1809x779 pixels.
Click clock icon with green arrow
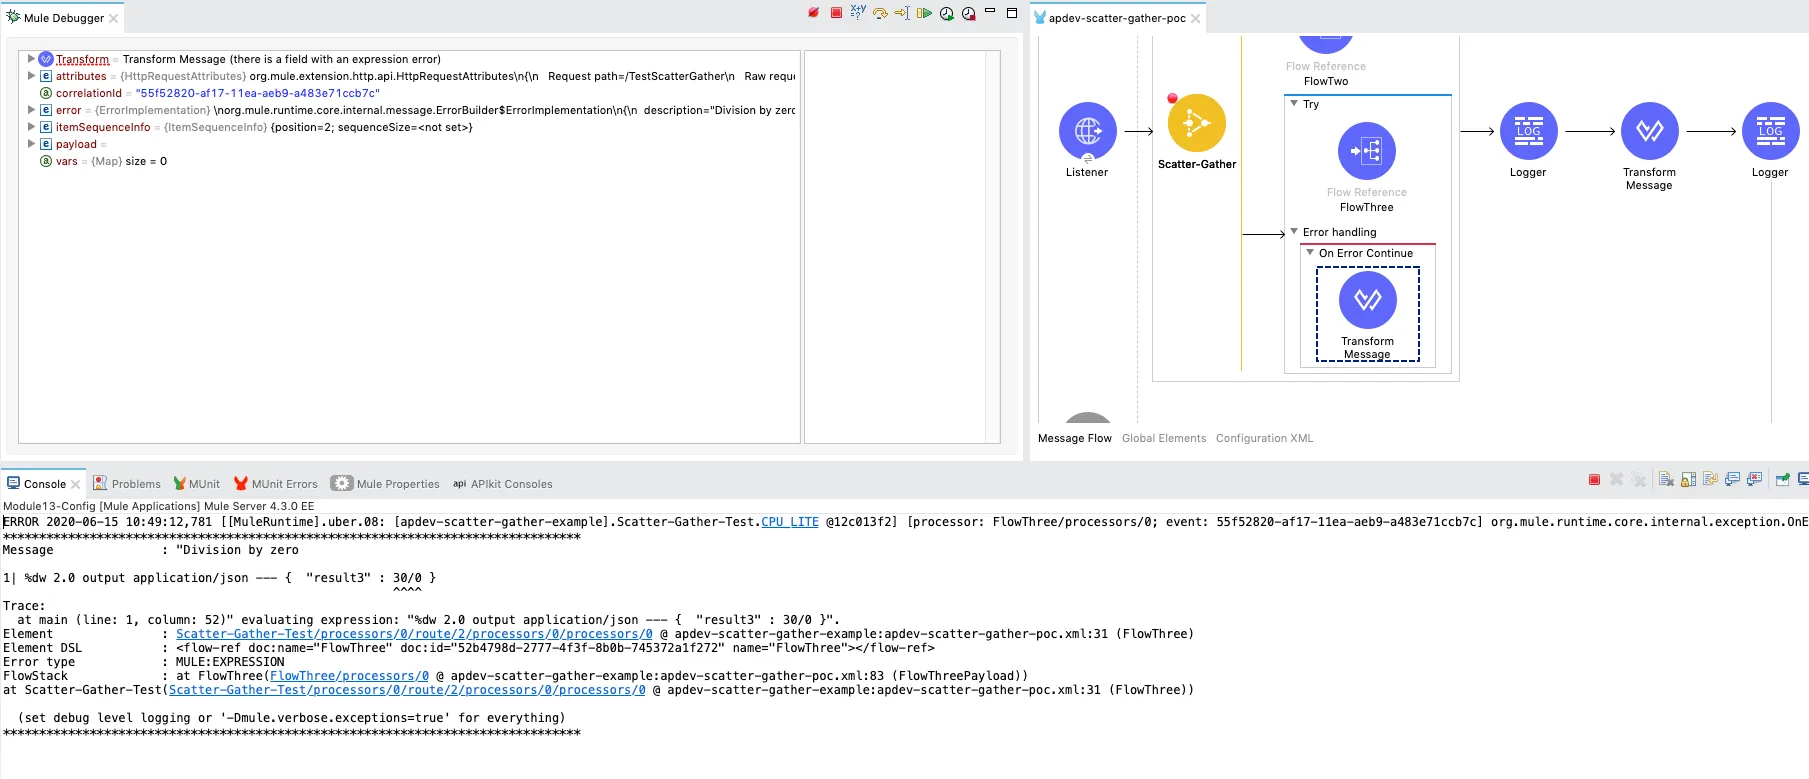[x=946, y=13]
